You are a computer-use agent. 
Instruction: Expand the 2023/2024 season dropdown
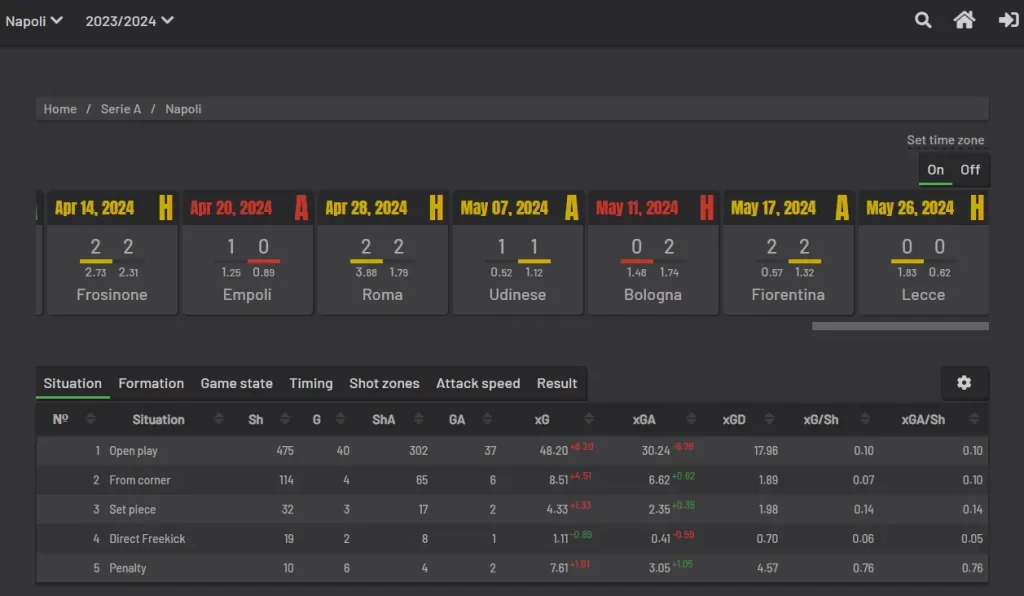(x=129, y=21)
